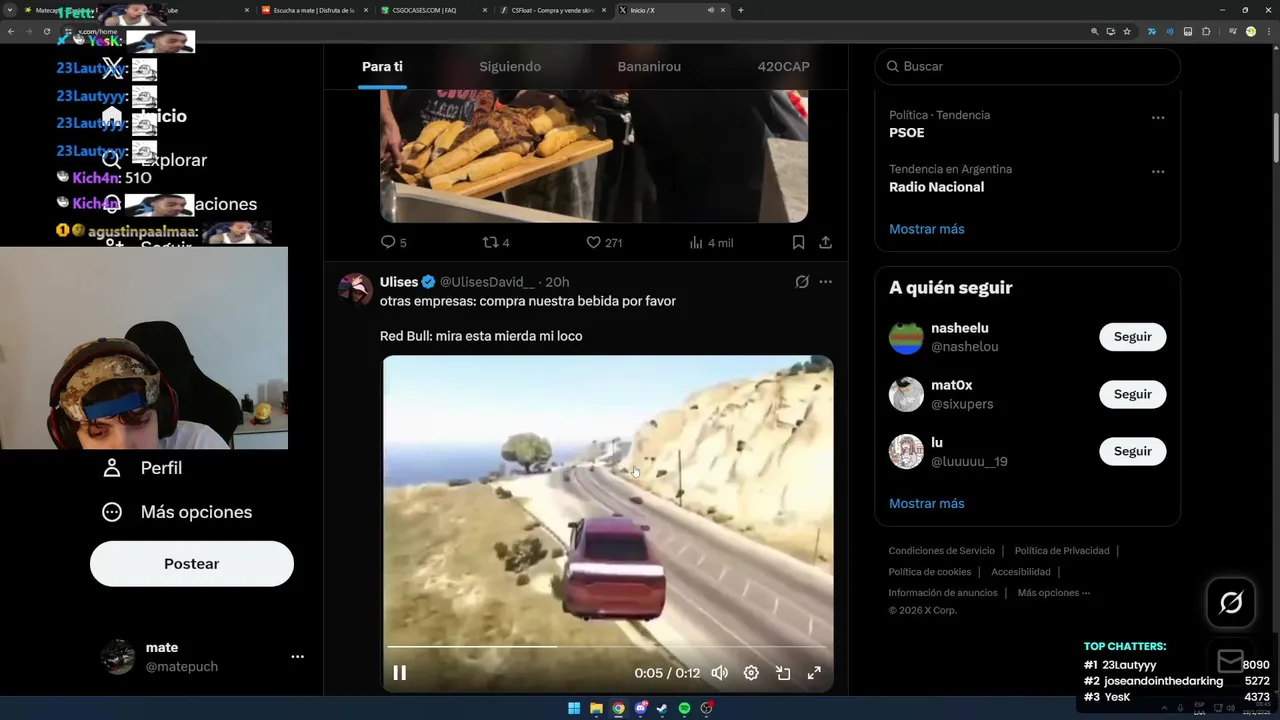This screenshot has height=720, width=1280.
Task: Open the floating Grok button
Action: [1231, 602]
